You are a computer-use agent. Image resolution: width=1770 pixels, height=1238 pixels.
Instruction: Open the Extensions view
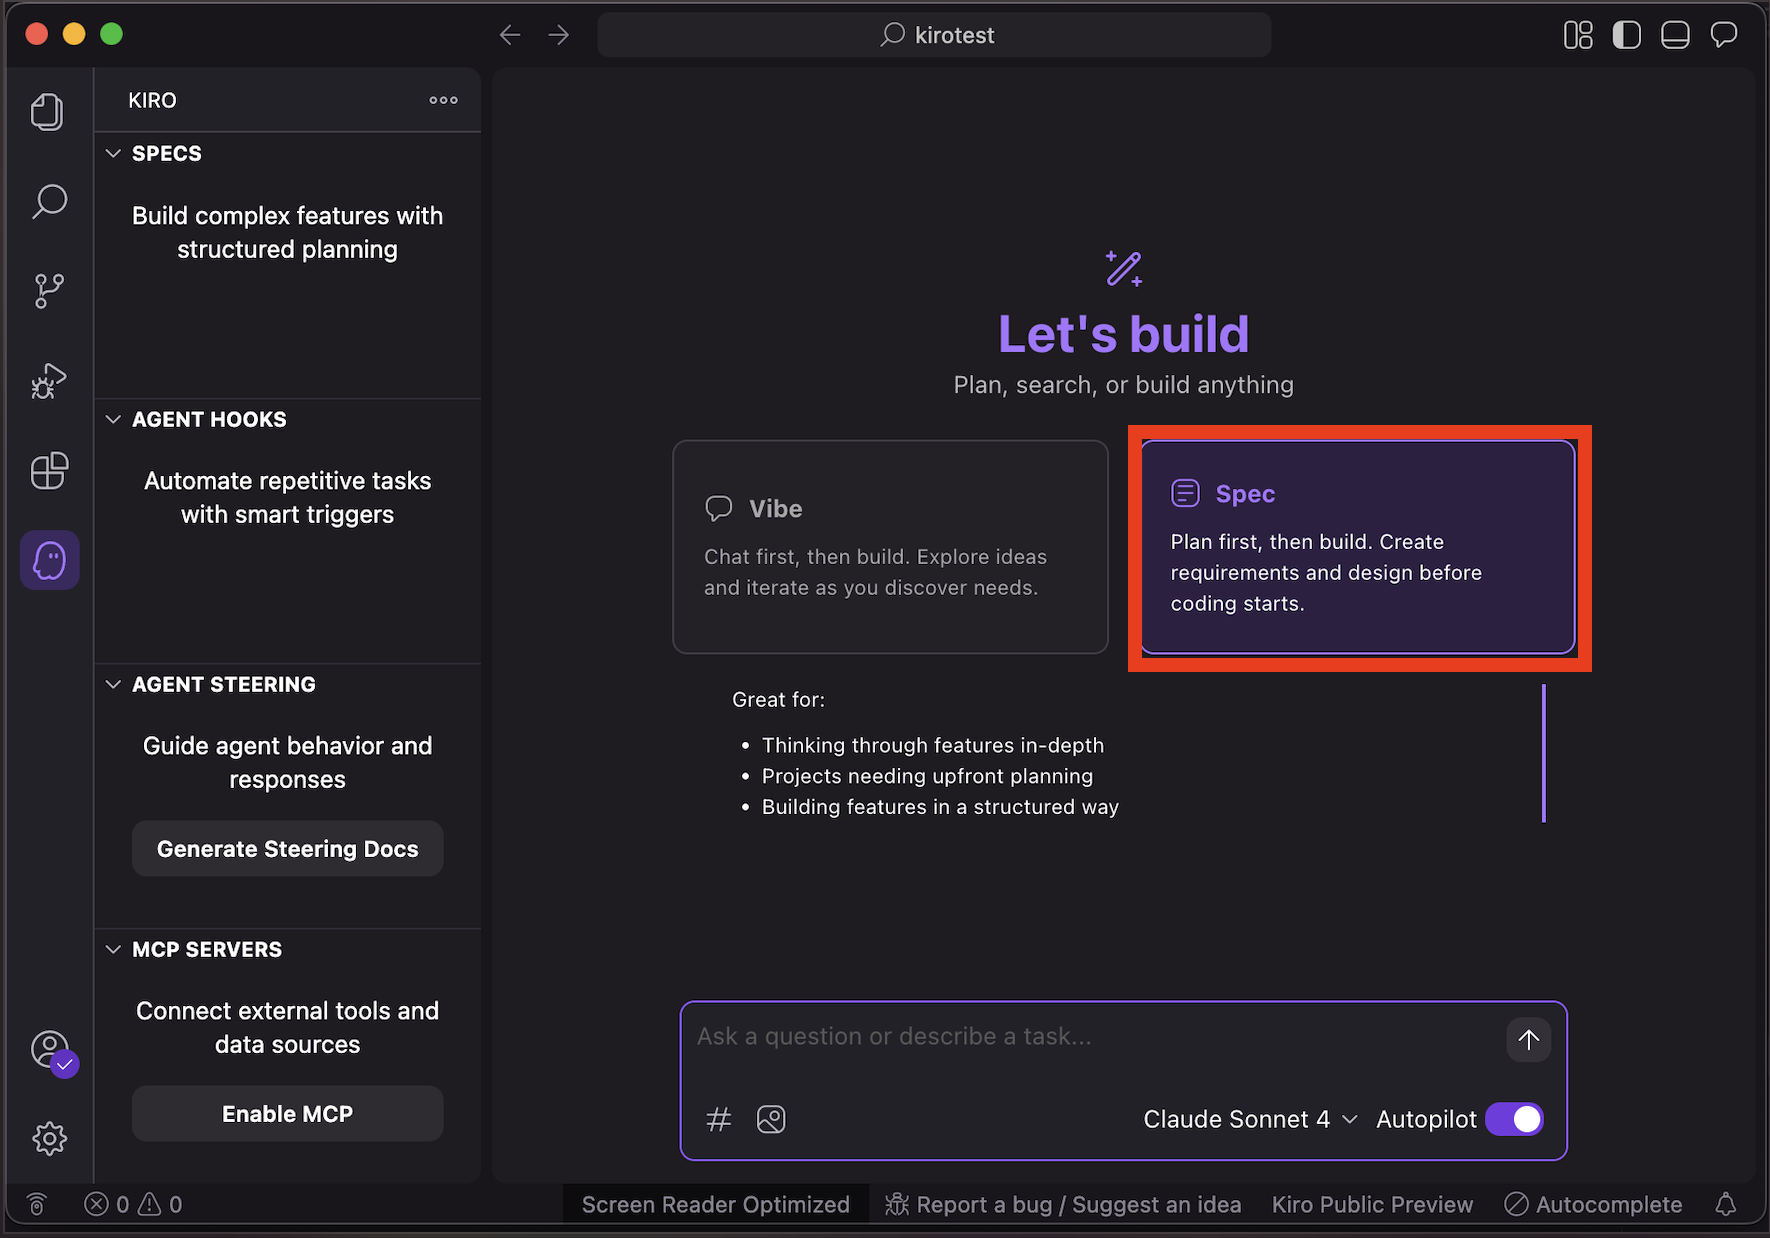pos(49,470)
